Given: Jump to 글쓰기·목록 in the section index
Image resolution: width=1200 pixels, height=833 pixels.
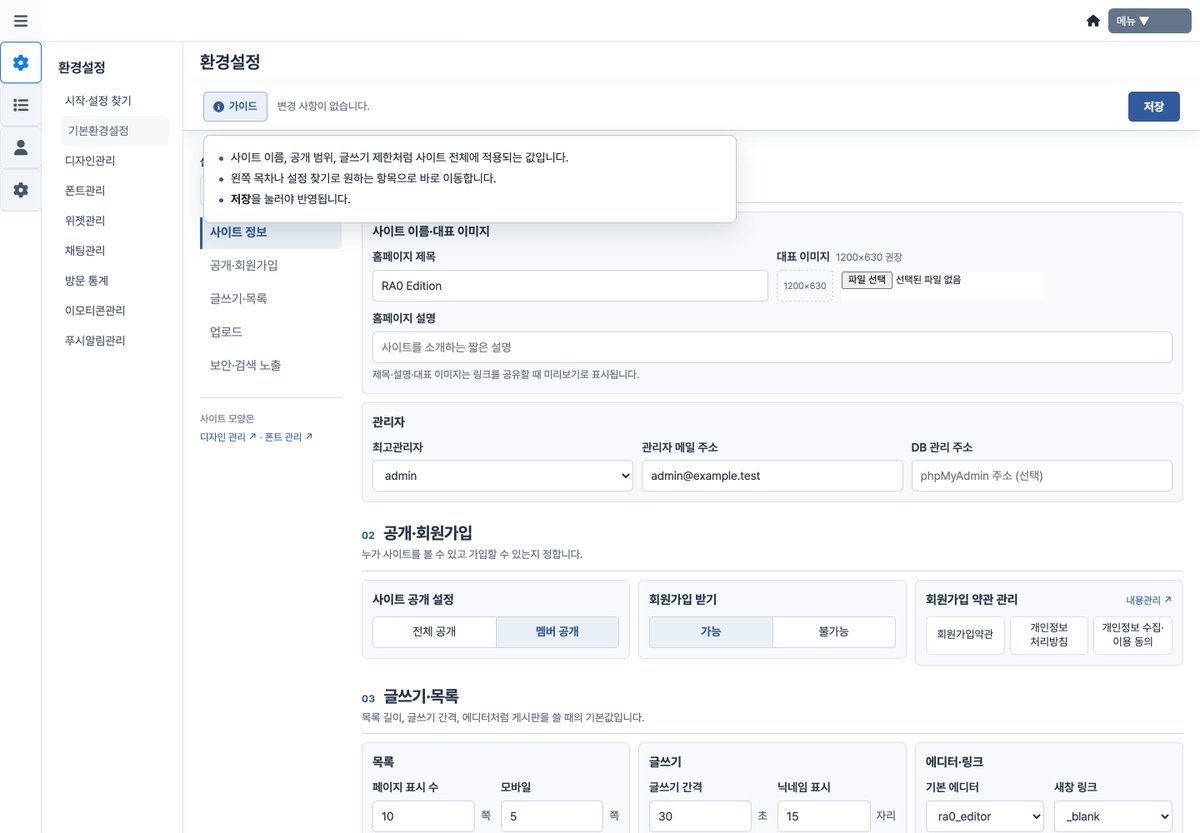Looking at the screenshot, I should click(270, 299).
